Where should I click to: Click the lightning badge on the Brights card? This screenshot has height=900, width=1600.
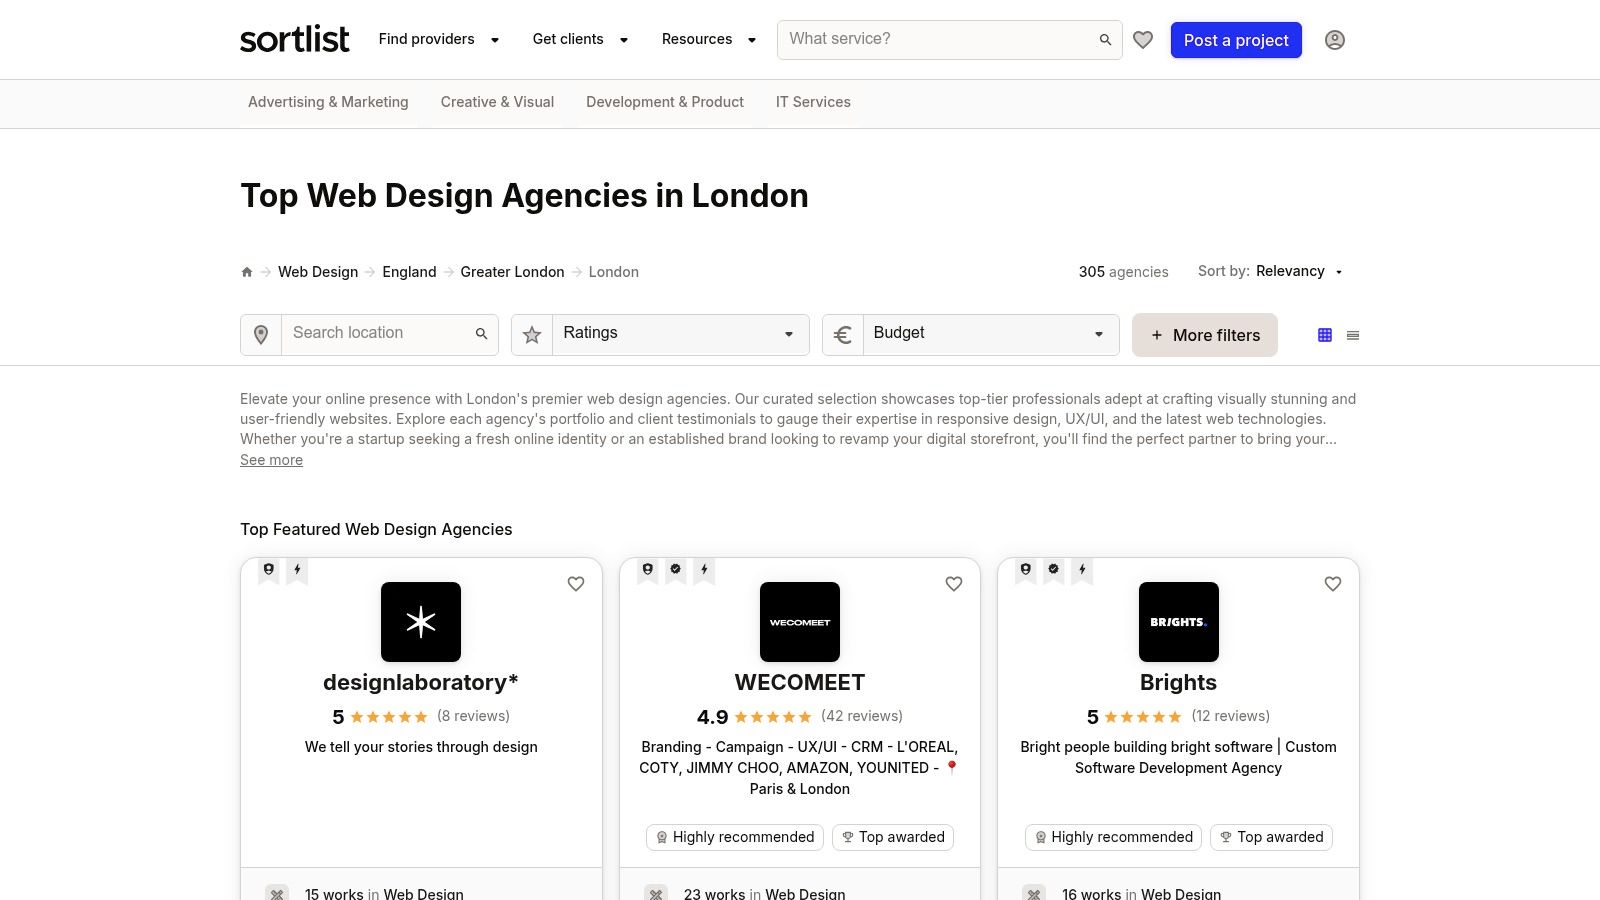(1081, 569)
